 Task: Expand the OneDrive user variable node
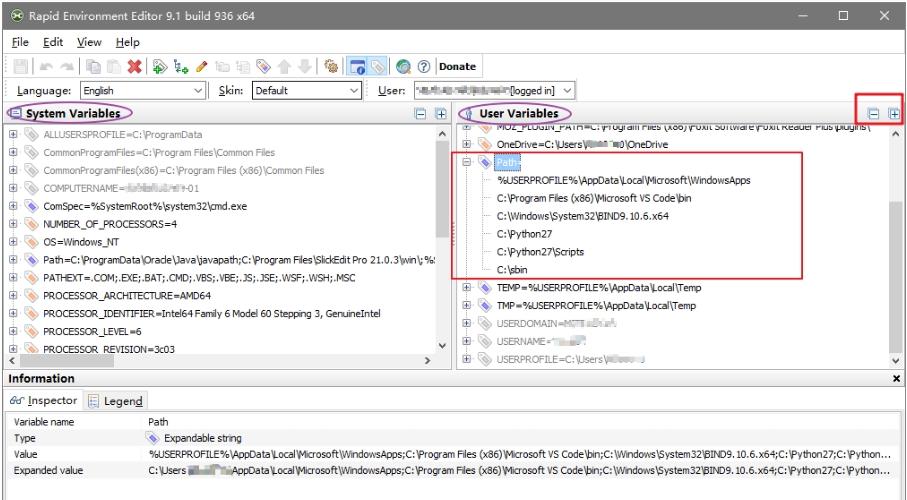[467, 144]
